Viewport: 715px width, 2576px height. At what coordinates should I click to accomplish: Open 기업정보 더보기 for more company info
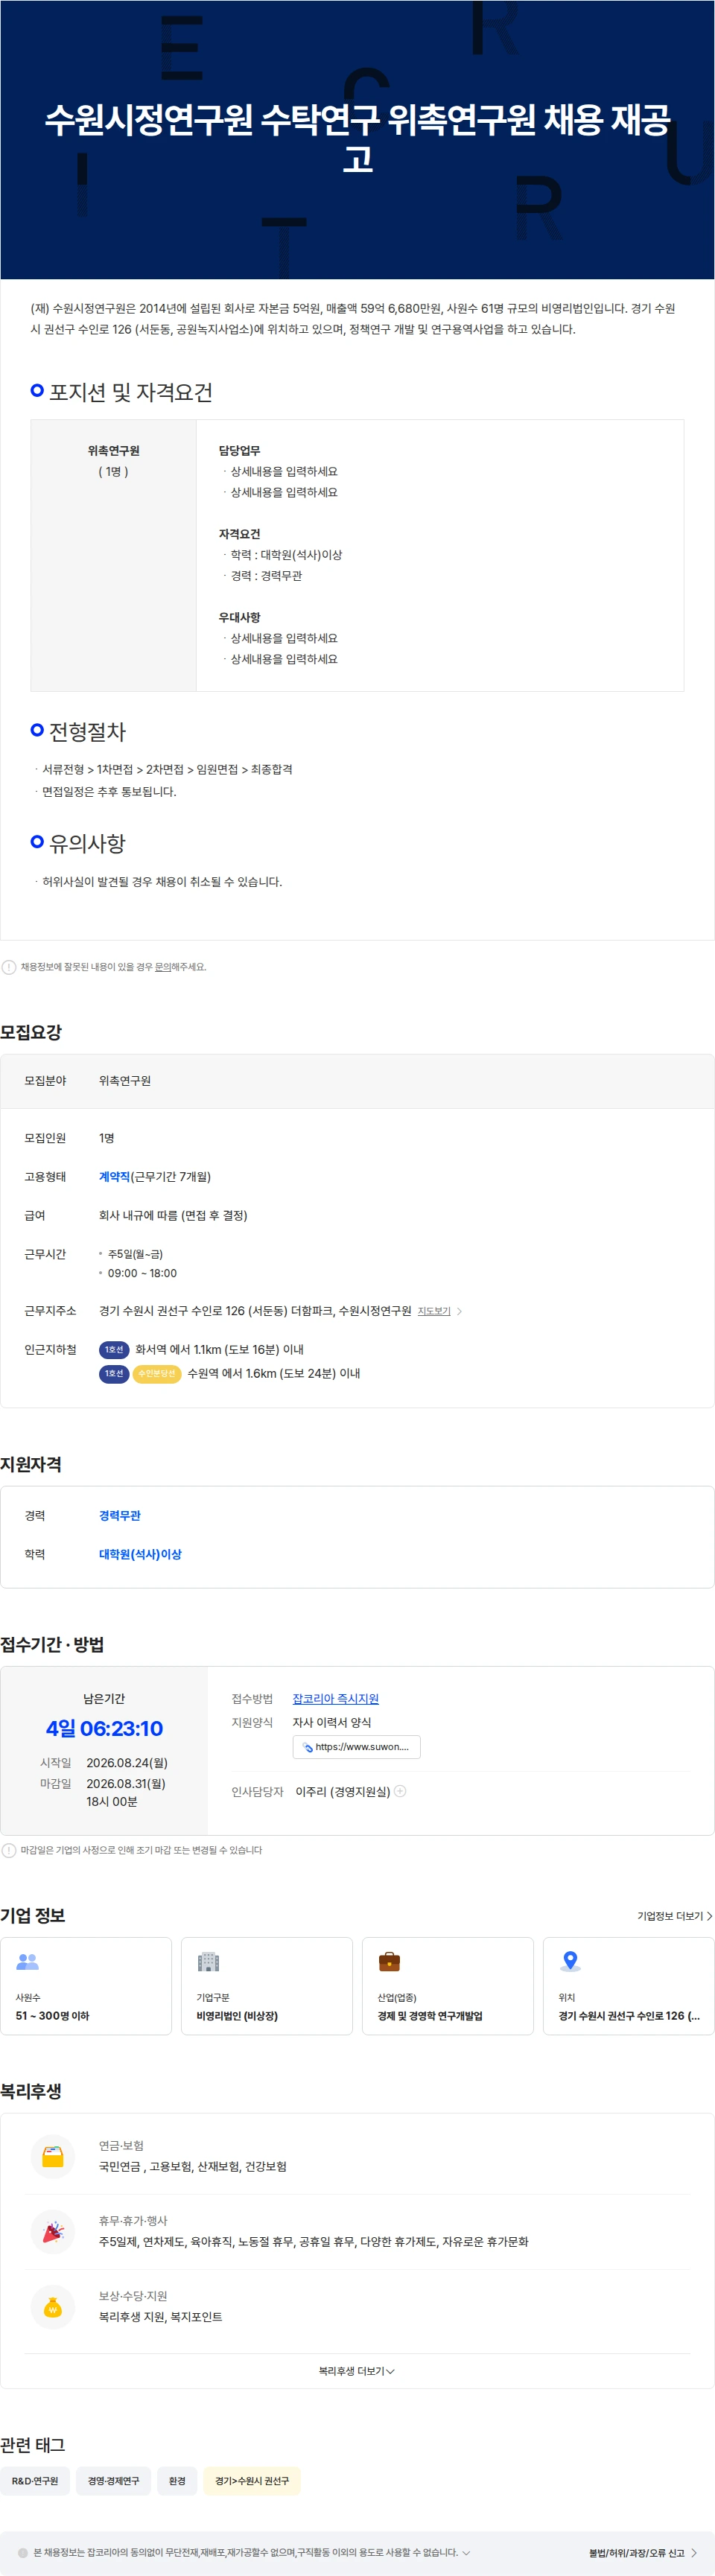click(x=675, y=1916)
